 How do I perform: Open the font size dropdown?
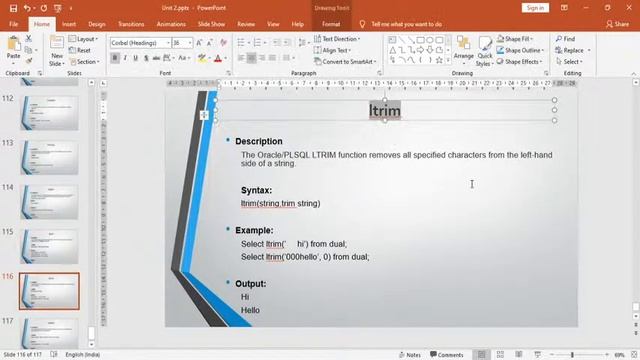click(x=190, y=43)
